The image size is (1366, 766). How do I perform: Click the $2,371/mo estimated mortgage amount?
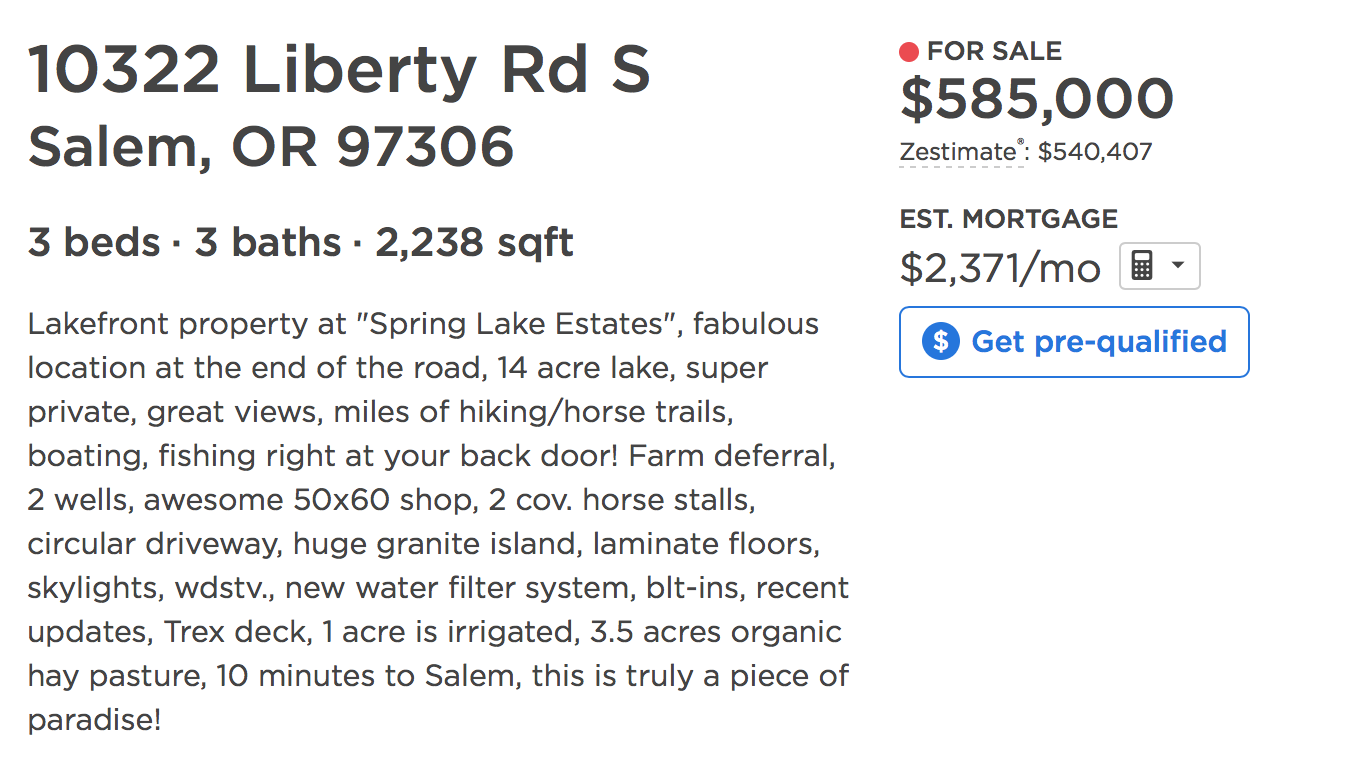(x=1000, y=268)
